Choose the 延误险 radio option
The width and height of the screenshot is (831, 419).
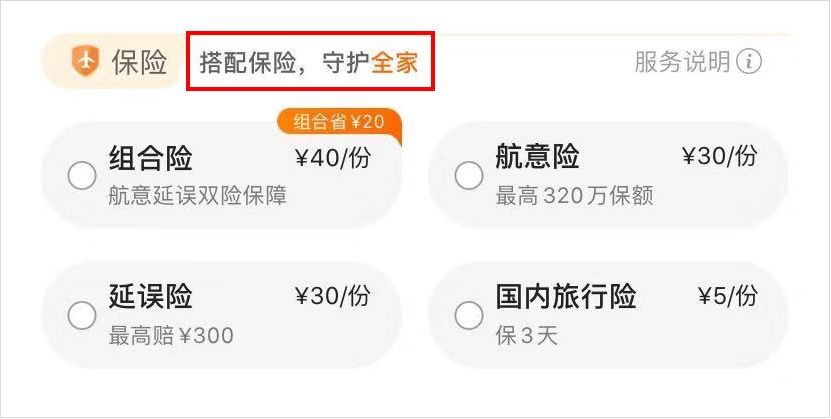point(82,316)
